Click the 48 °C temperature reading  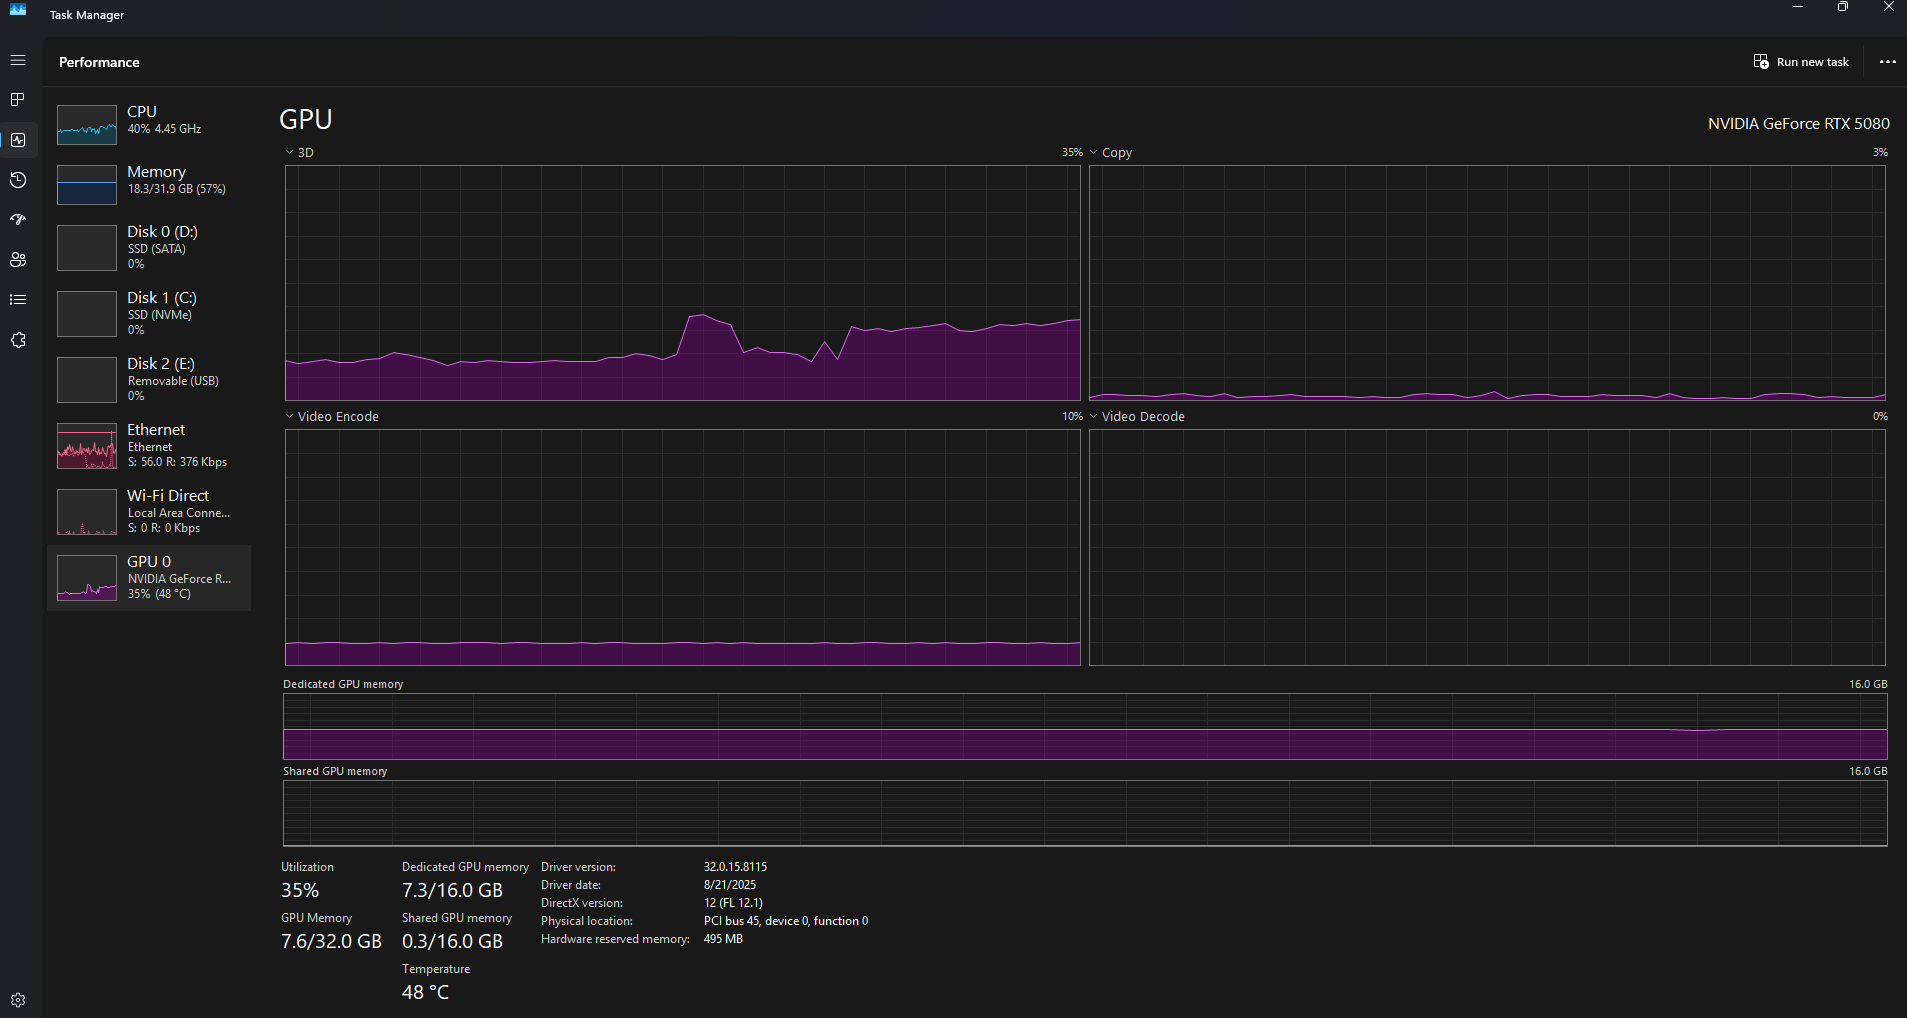pyautogui.click(x=425, y=992)
